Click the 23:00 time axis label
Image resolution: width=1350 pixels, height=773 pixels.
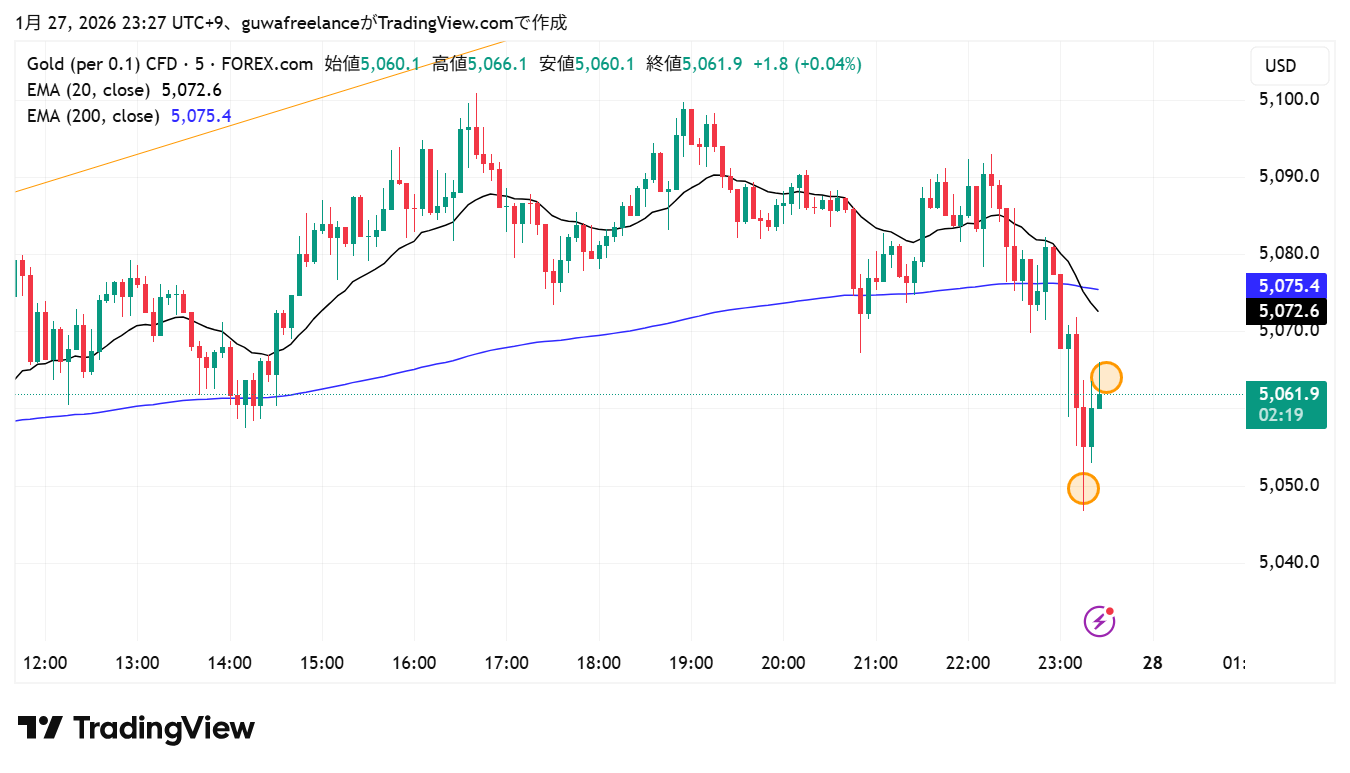(1060, 663)
